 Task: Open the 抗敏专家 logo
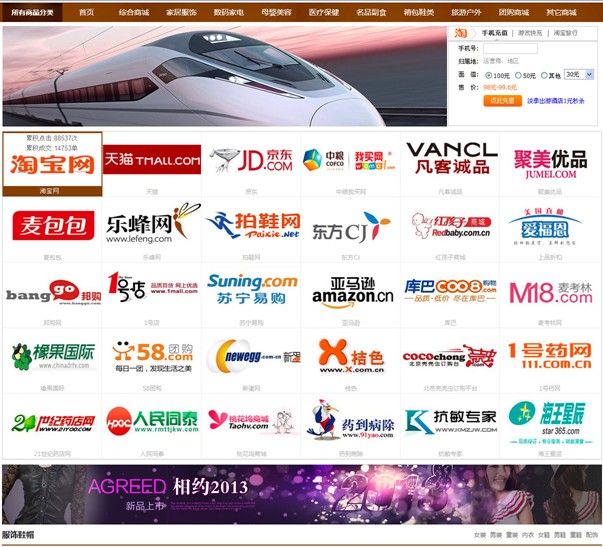450,422
